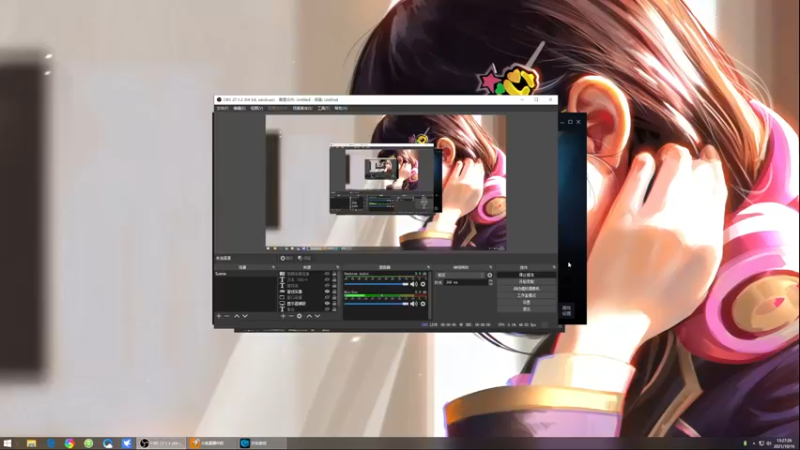Remove the selected scene with the minus icon

click(x=227, y=316)
